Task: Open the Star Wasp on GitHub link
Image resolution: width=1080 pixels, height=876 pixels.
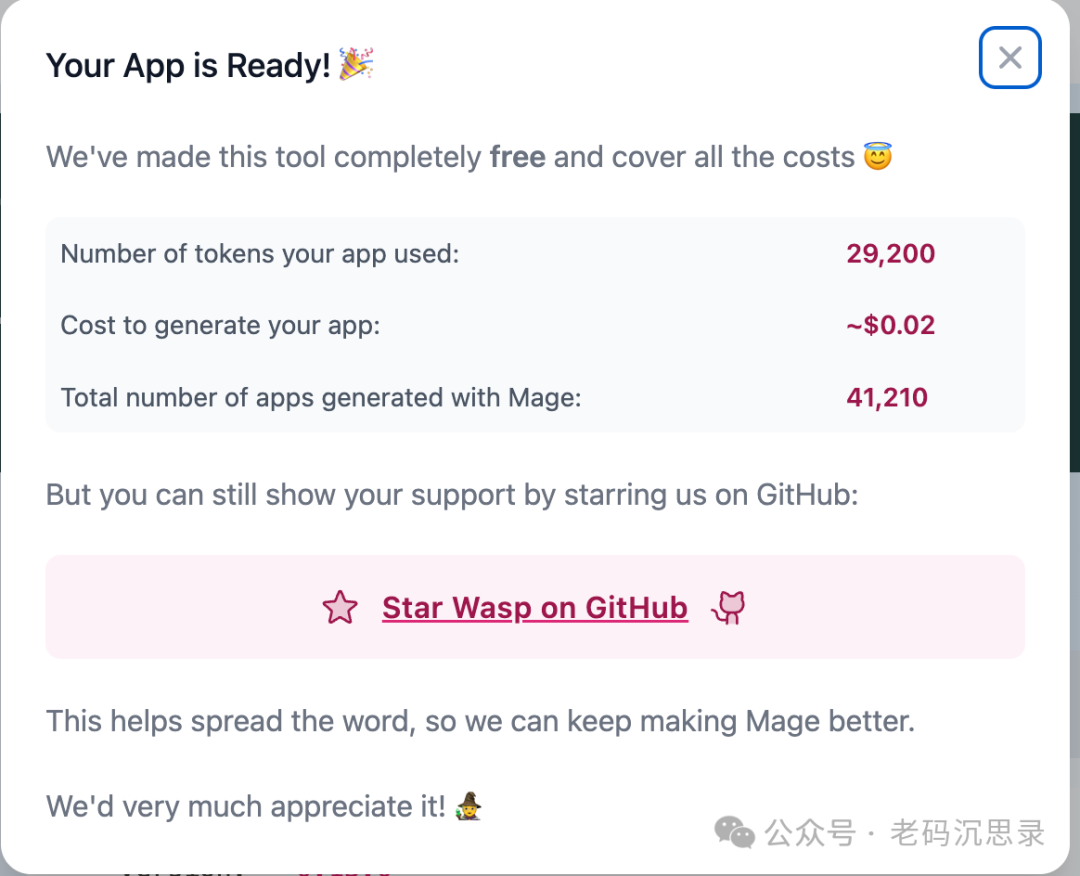Action: pyautogui.click(x=535, y=607)
